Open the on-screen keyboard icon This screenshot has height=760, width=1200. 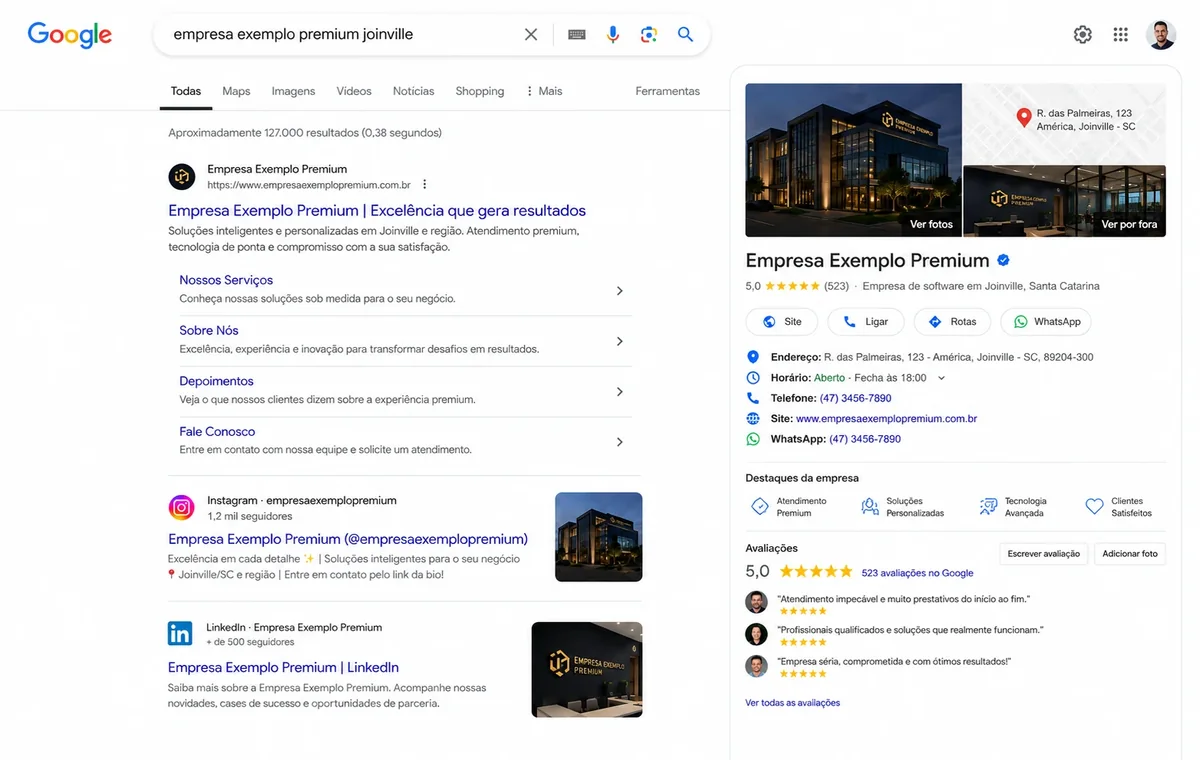(577, 34)
